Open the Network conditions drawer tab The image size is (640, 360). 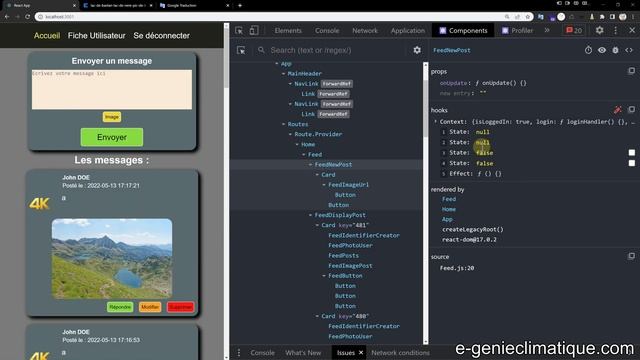[400, 353]
